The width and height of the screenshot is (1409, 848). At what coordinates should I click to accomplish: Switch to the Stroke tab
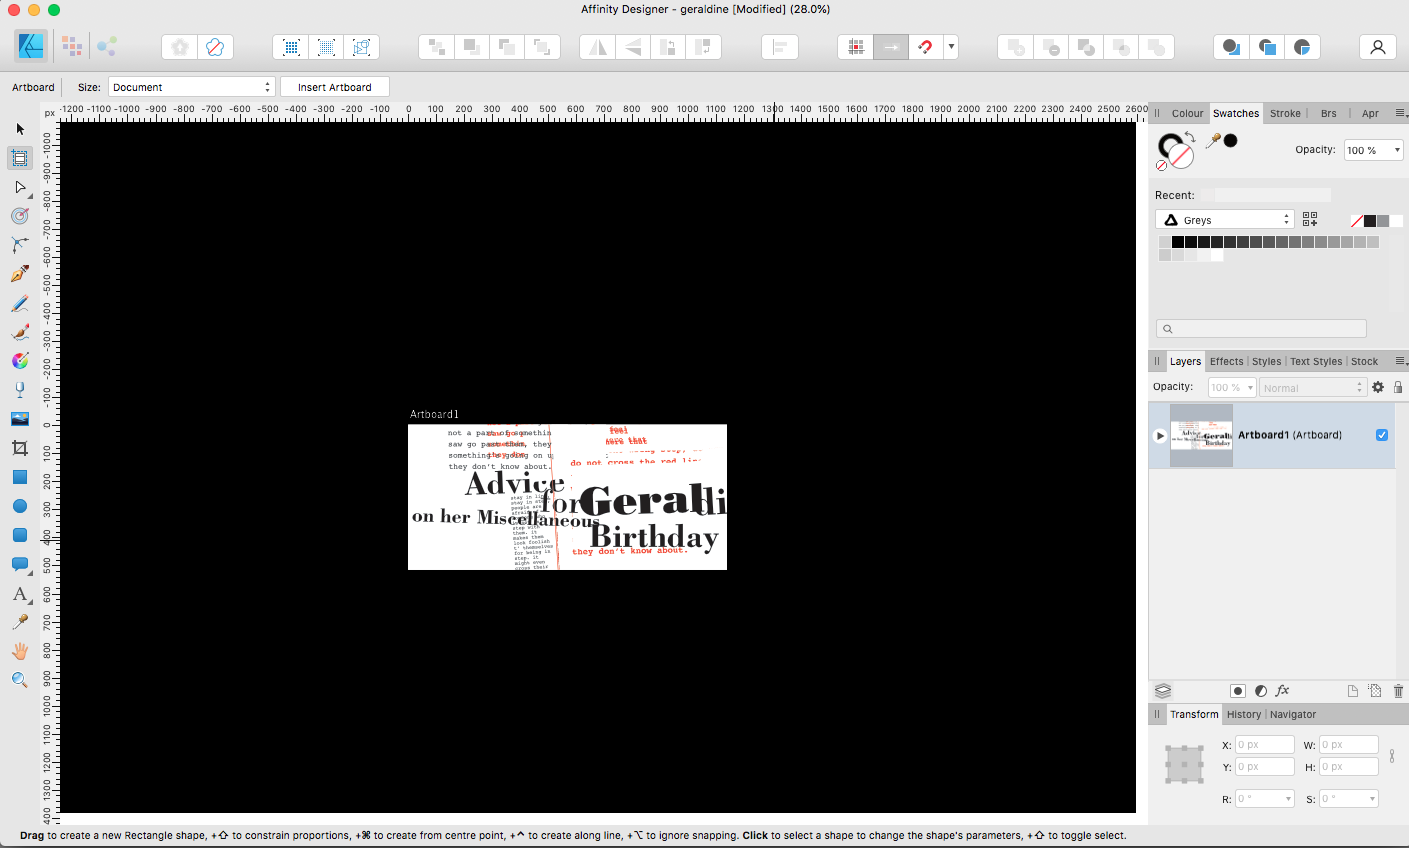click(x=1285, y=113)
